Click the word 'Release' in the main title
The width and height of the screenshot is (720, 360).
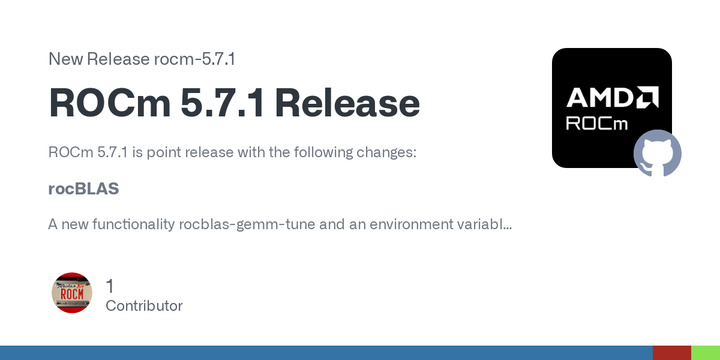click(x=347, y=103)
